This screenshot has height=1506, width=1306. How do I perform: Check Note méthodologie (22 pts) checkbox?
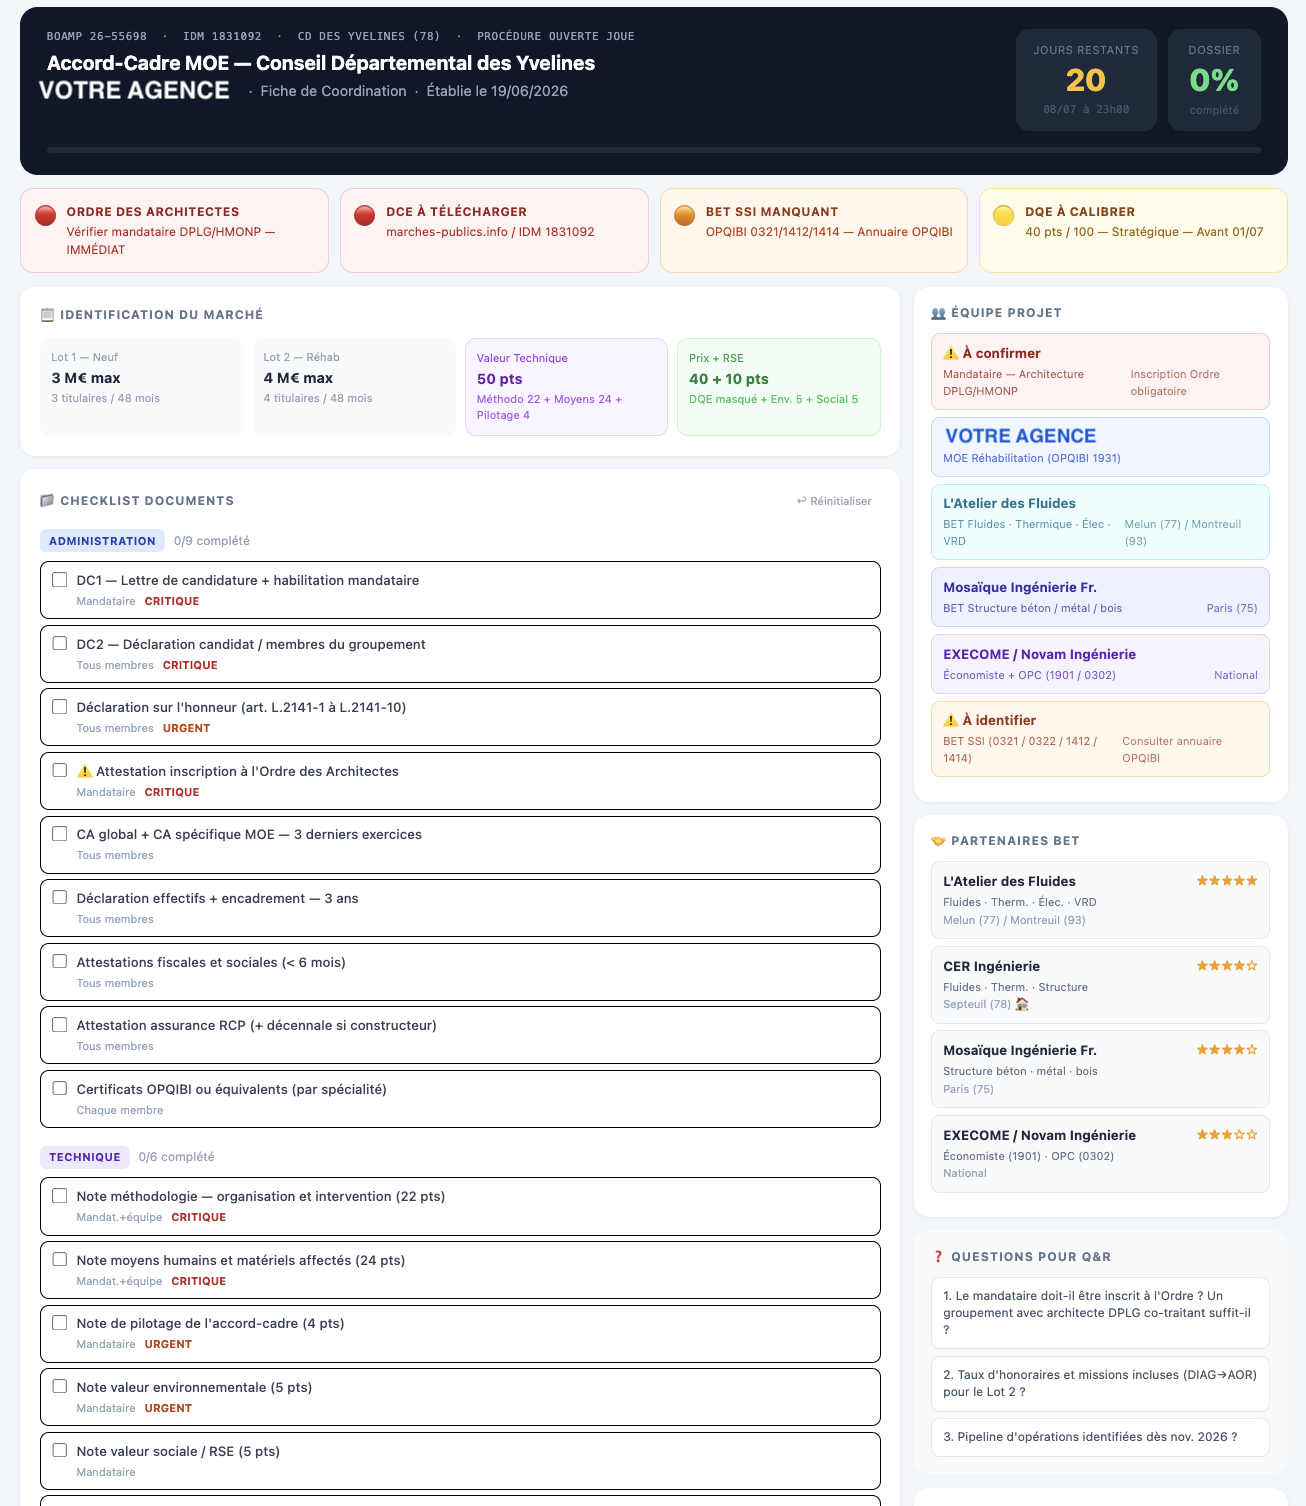(60, 1196)
